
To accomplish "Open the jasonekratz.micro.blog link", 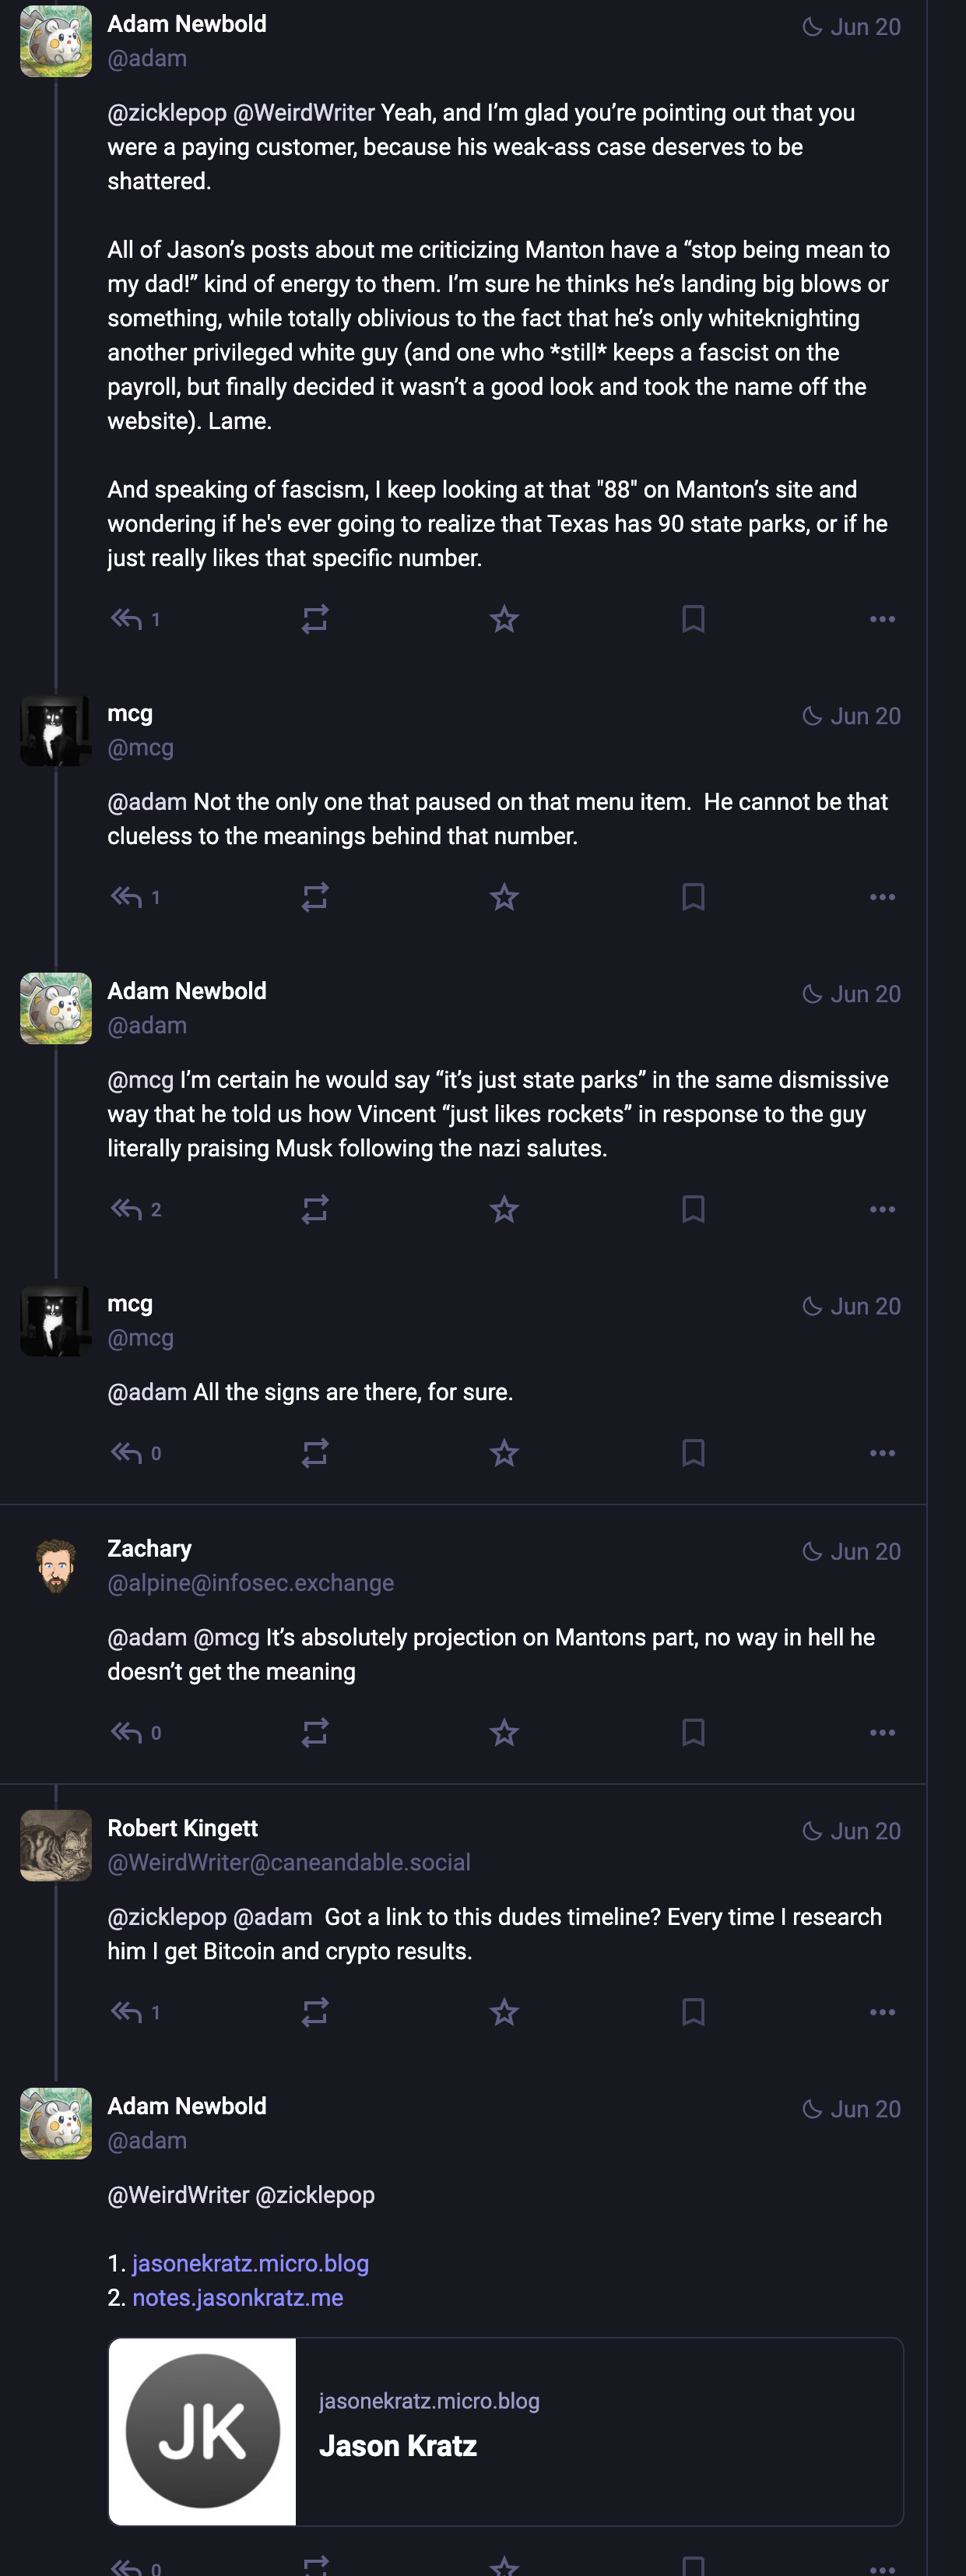I will pyautogui.click(x=250, y=2263).
